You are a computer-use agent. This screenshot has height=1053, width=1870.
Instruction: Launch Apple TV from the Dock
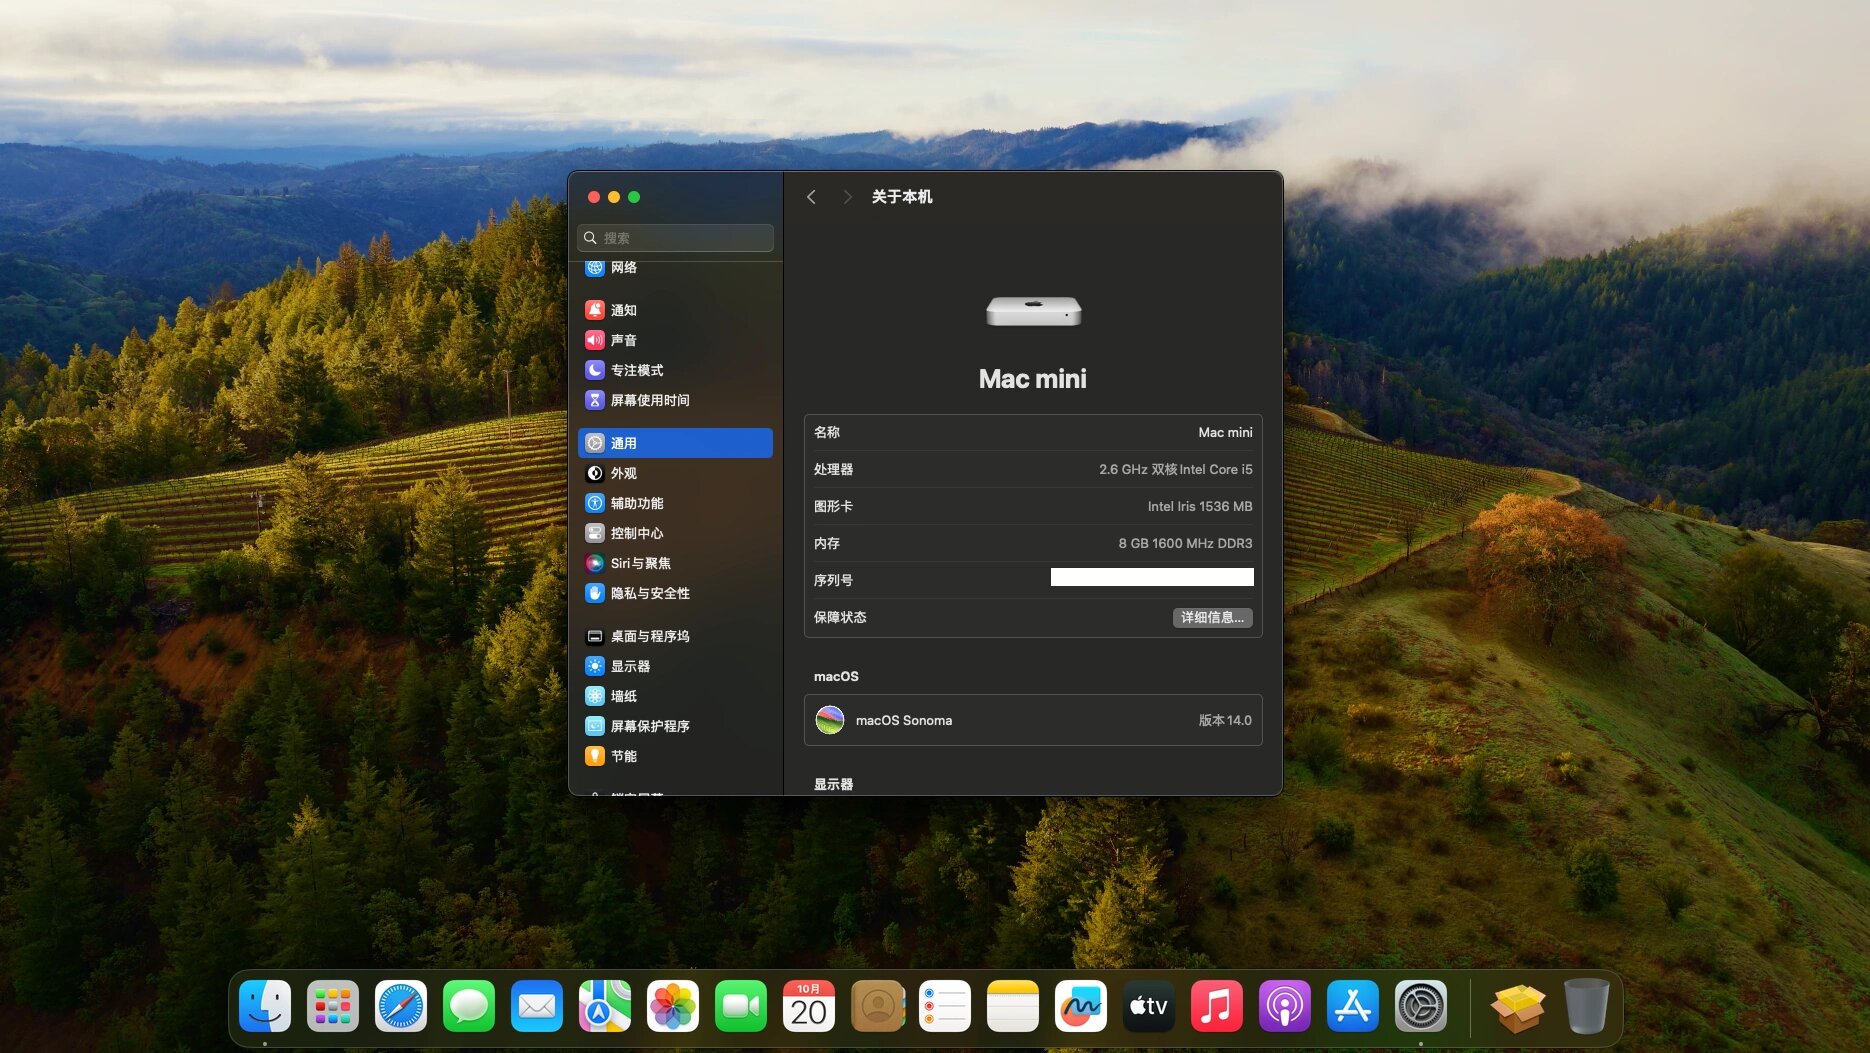tap(1149, 1006)
